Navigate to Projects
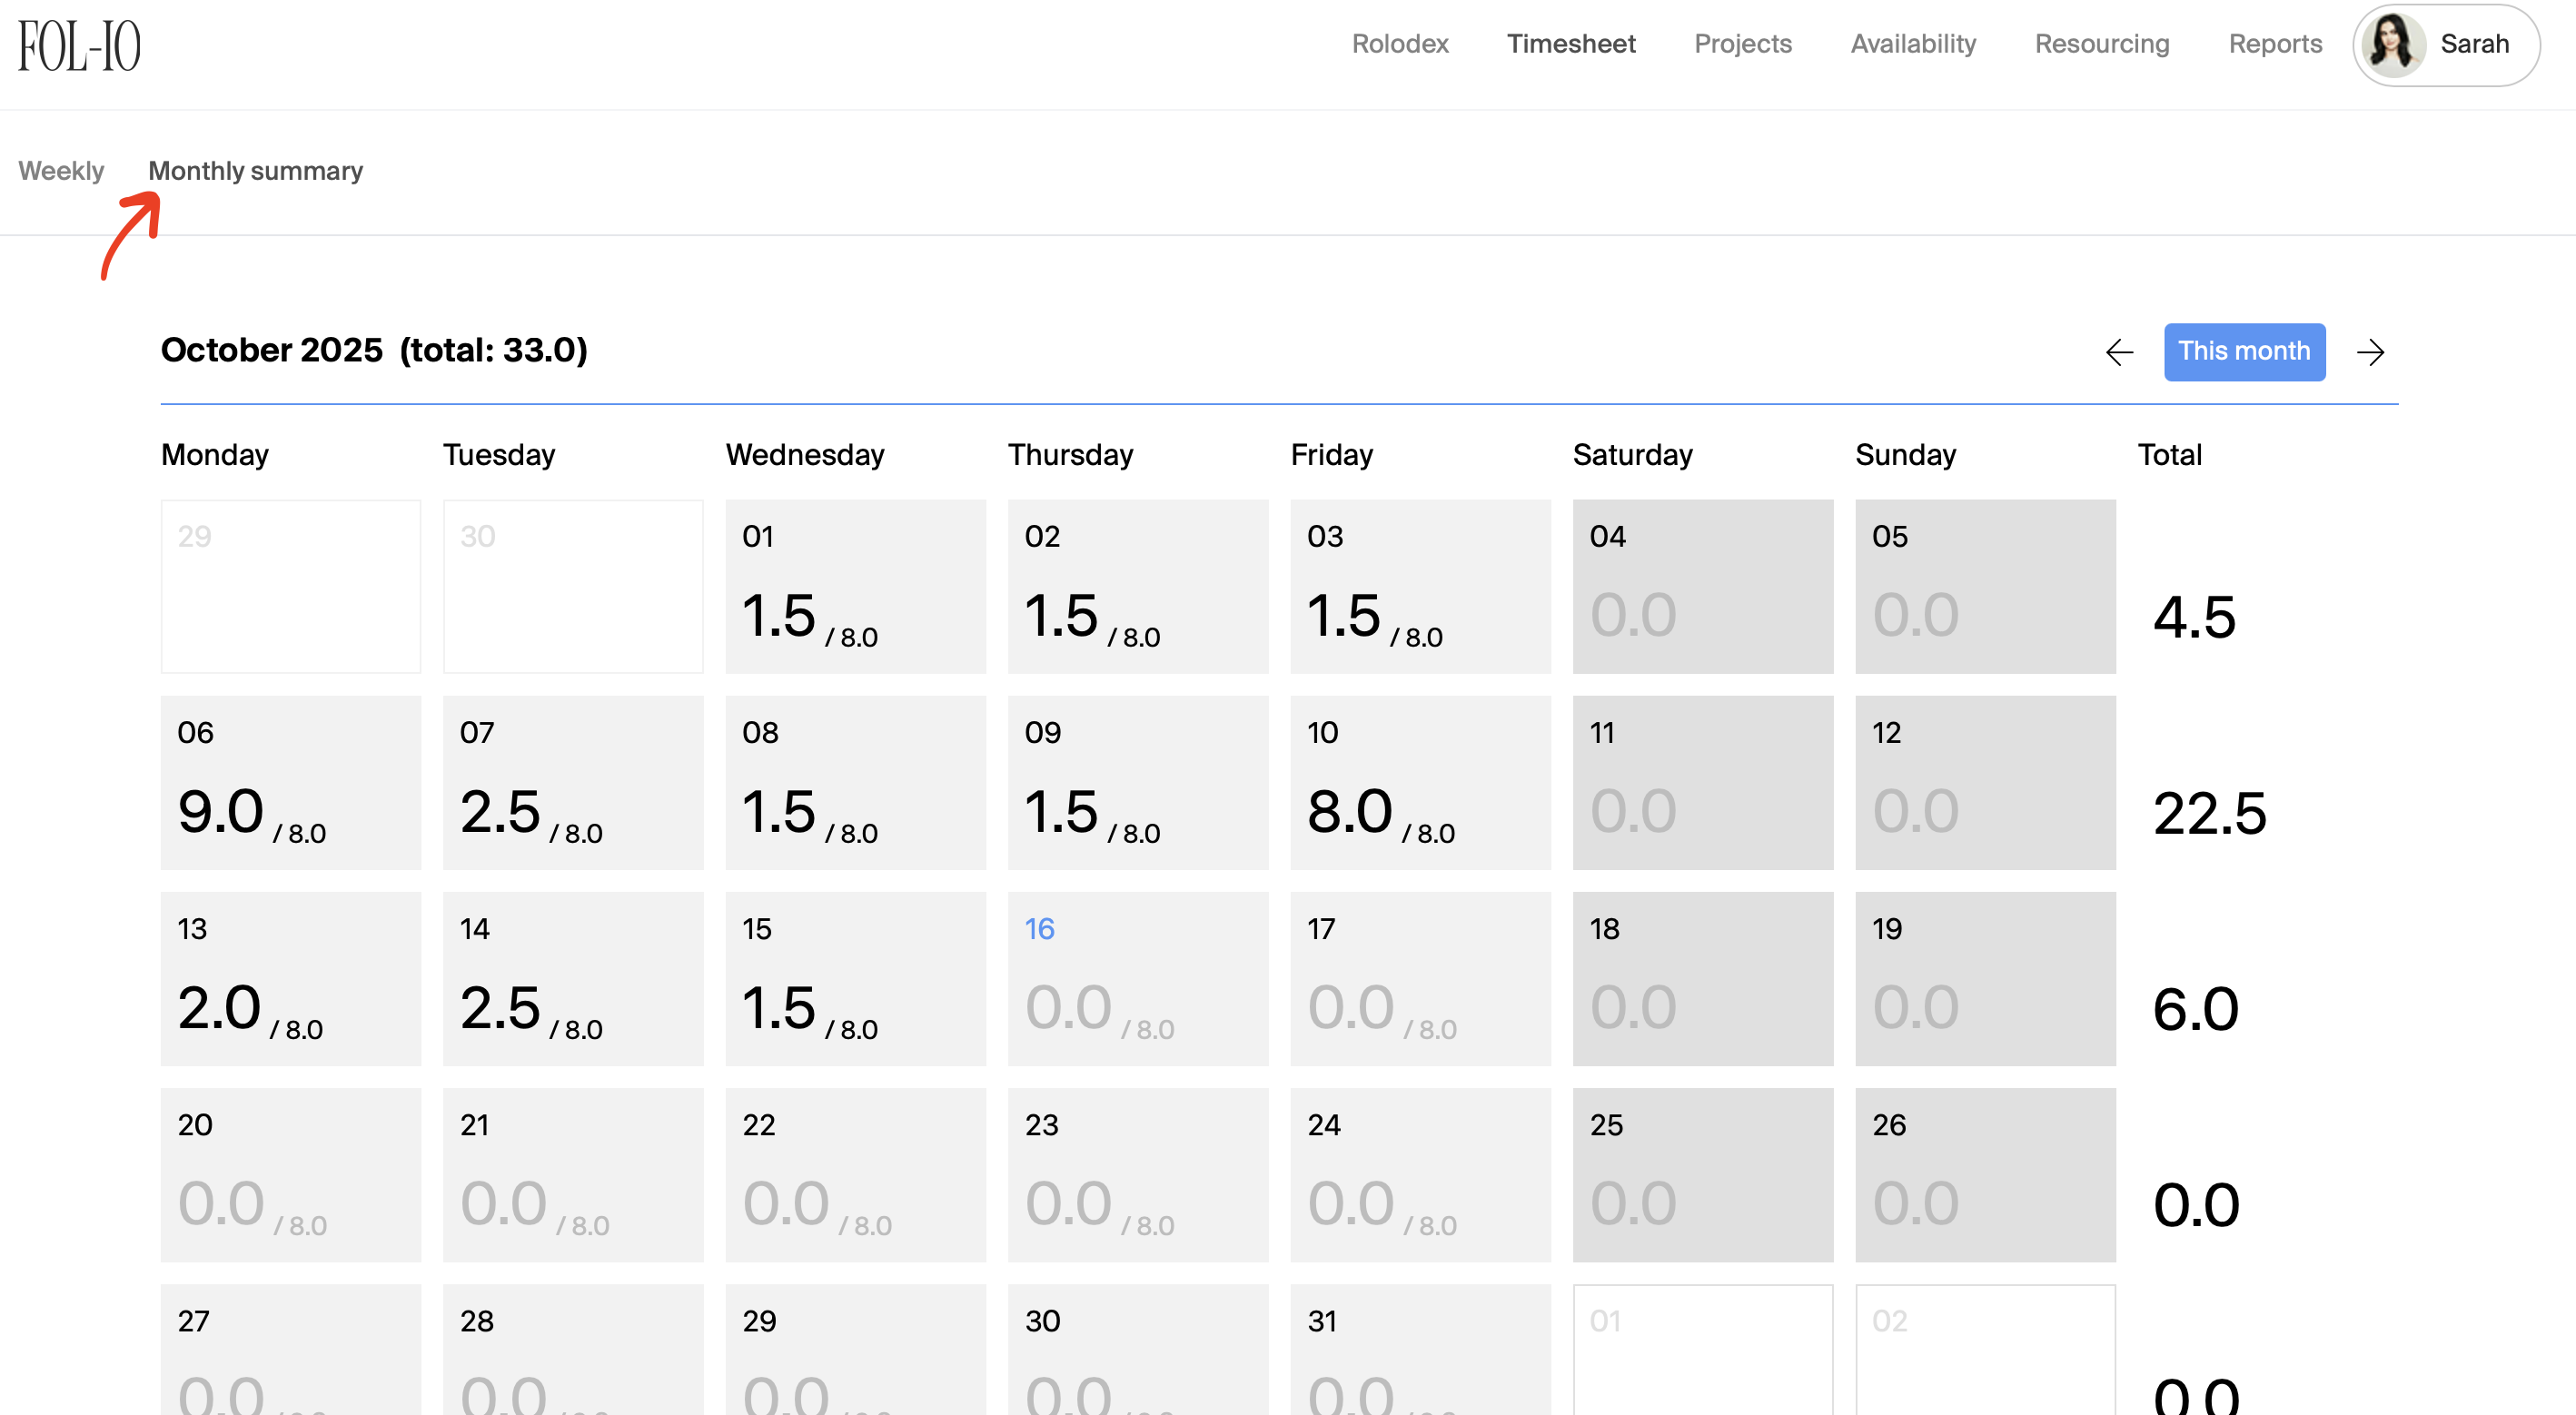This screenshot has height=1415, width=2576. [1743, 44]
